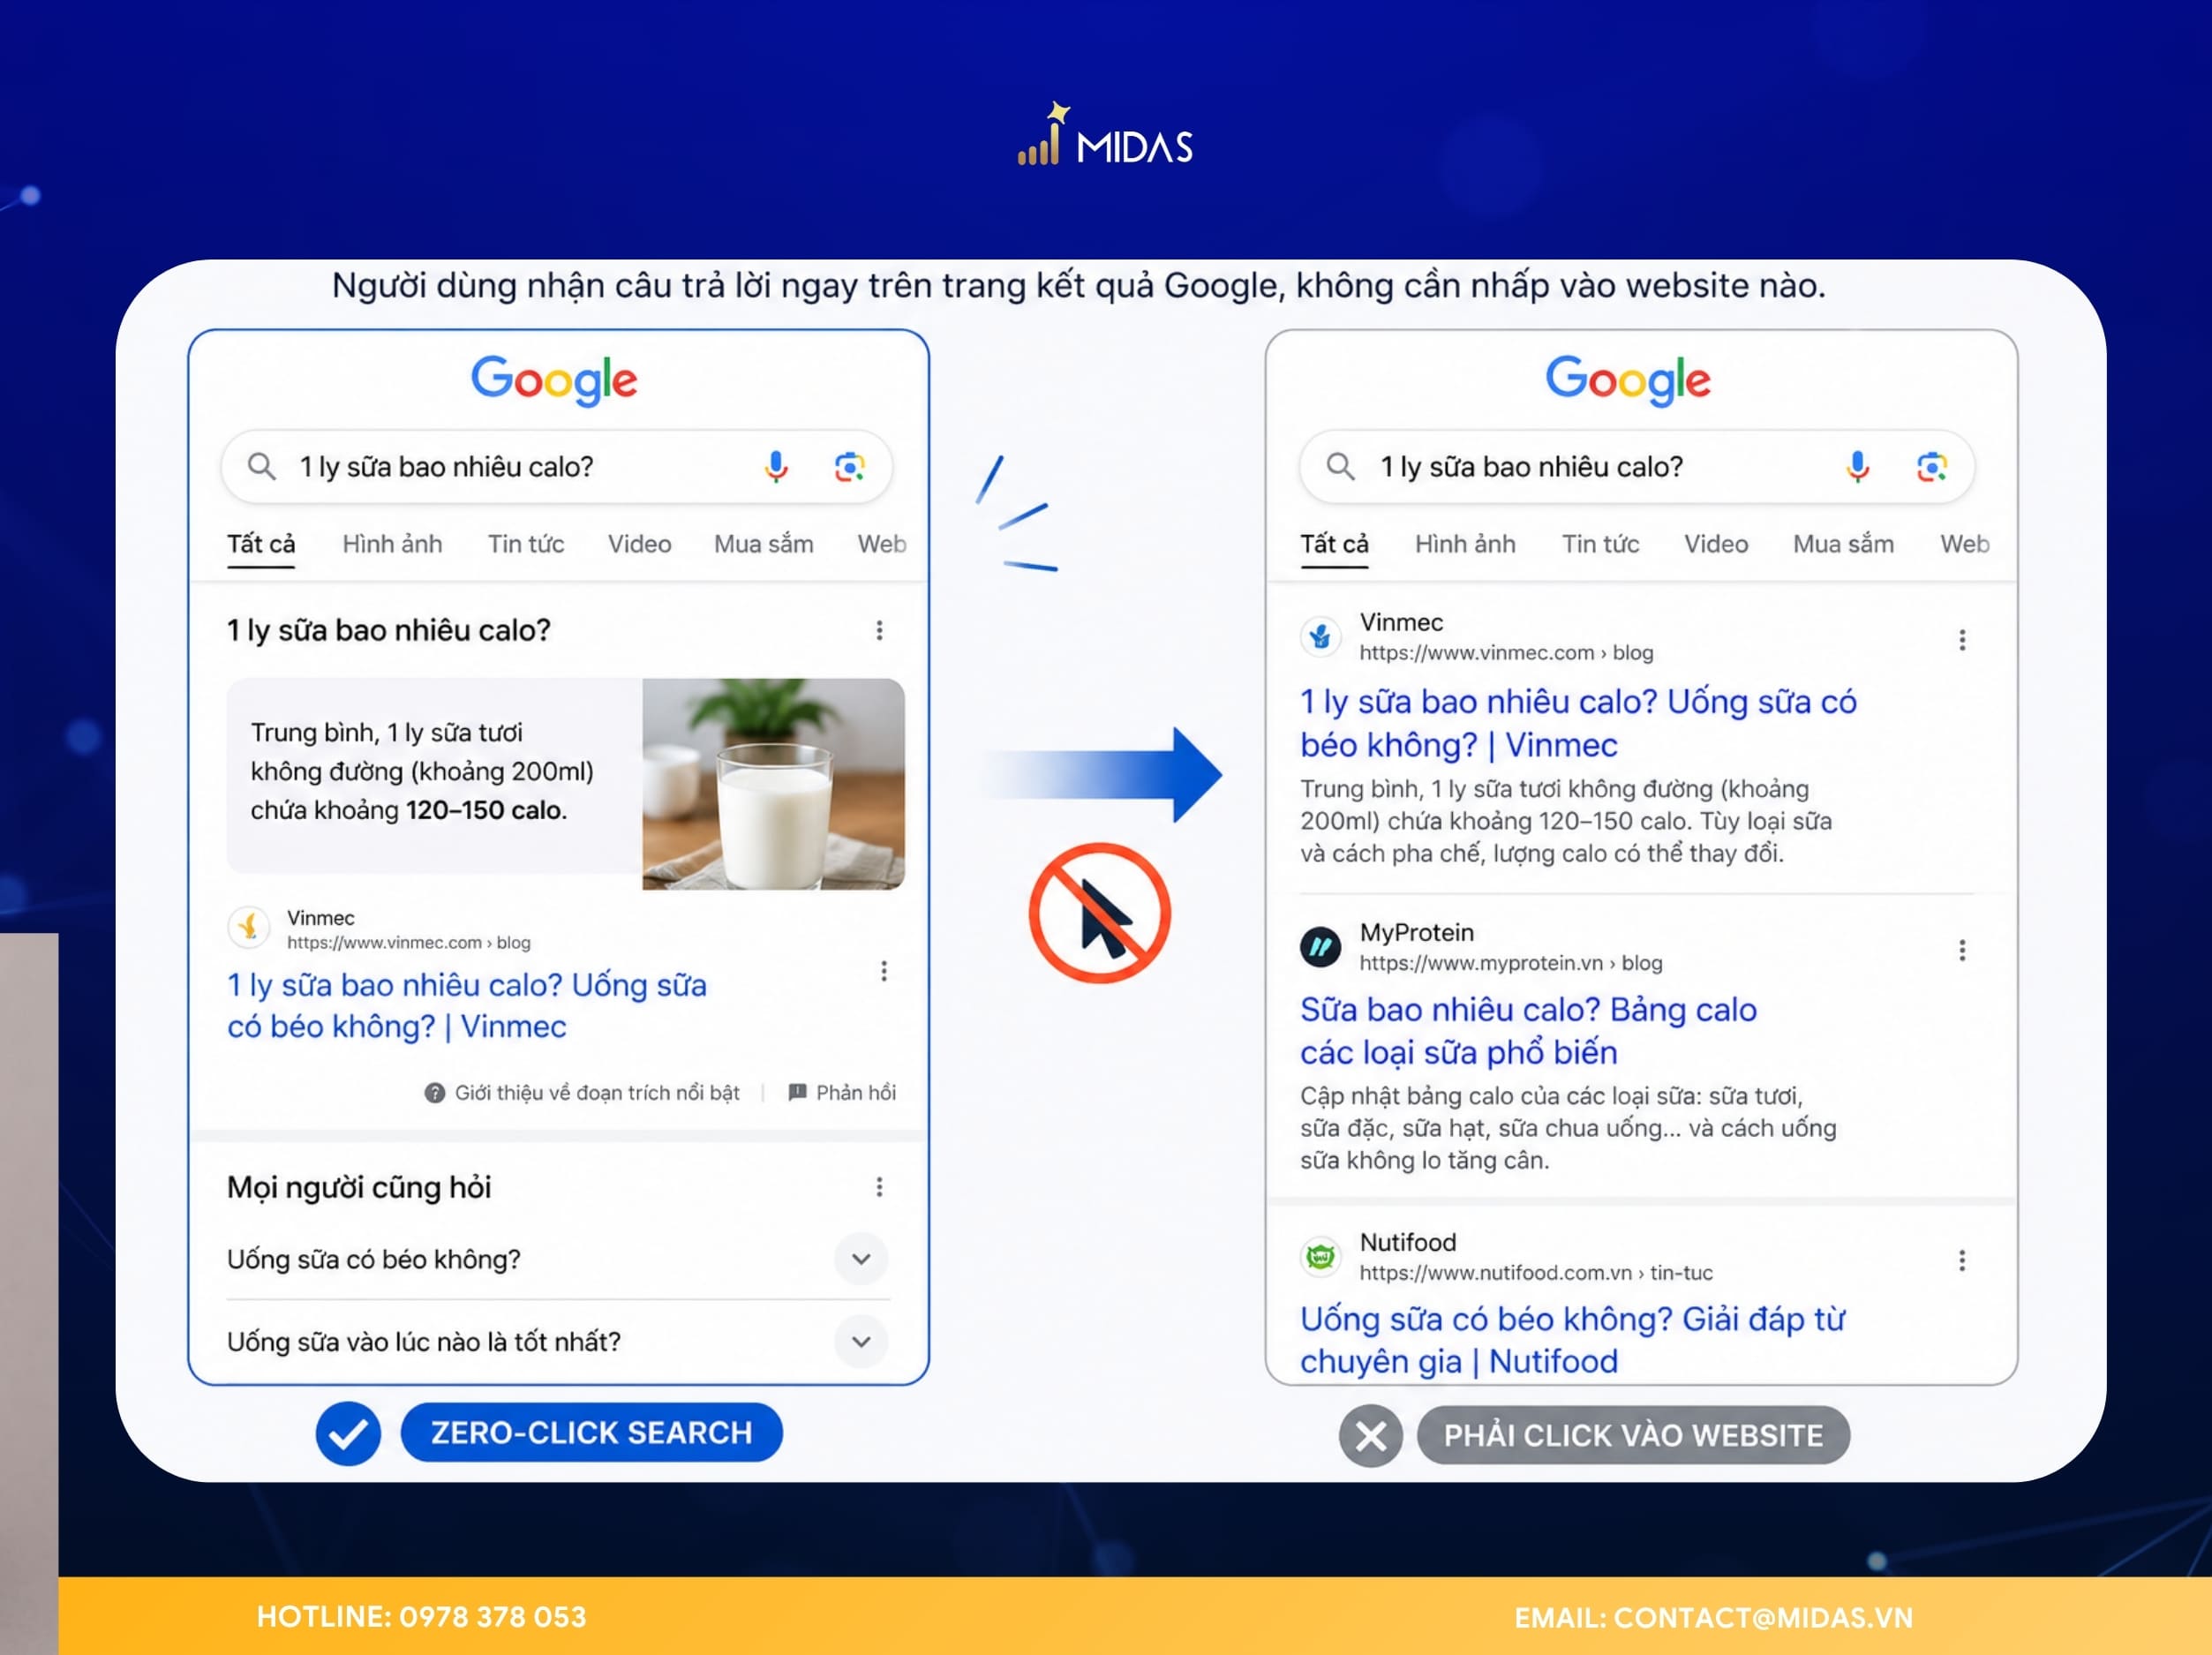Open three-dot menu for right Vinmec result
The image size is (2212, 1655).
[1962, 640]
